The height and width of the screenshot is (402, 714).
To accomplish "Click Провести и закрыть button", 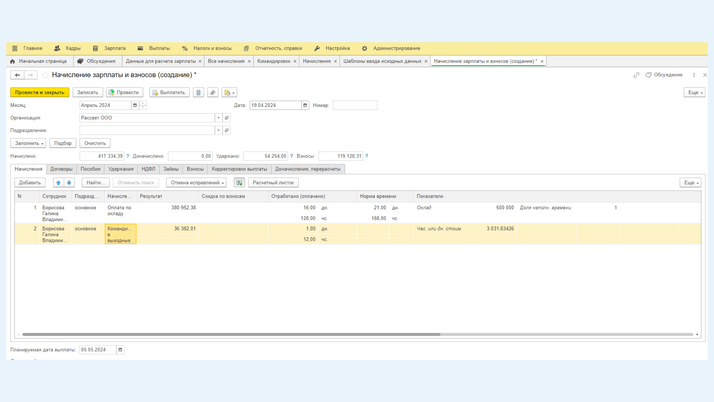I will pyautogui.click(x=40, y=92).
